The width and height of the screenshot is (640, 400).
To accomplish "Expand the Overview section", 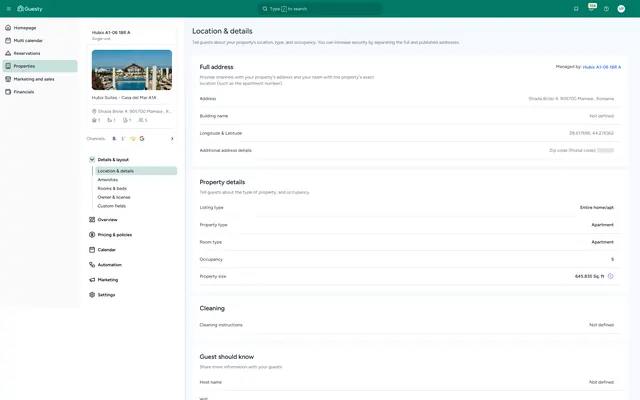I will (107, 220).
